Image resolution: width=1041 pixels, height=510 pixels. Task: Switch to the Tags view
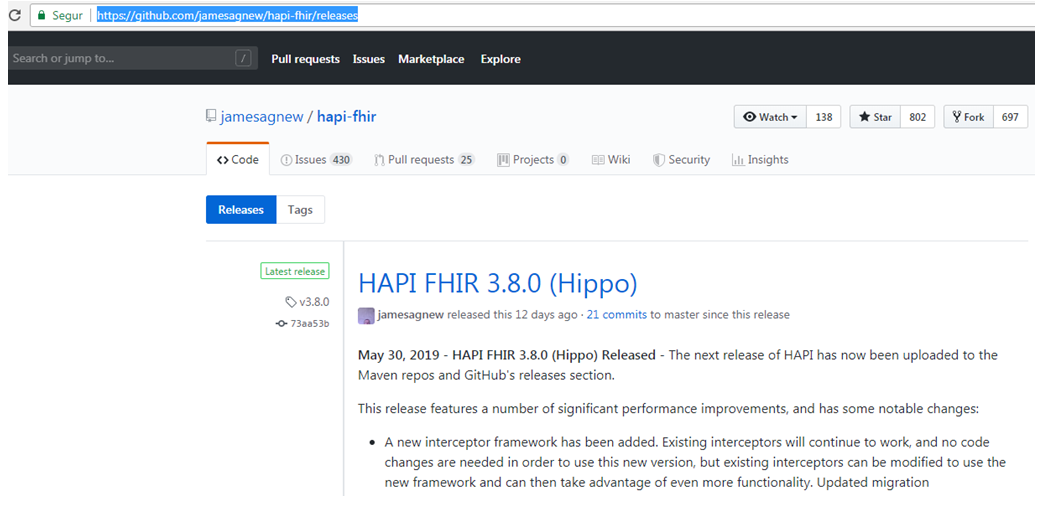point(300,210)
